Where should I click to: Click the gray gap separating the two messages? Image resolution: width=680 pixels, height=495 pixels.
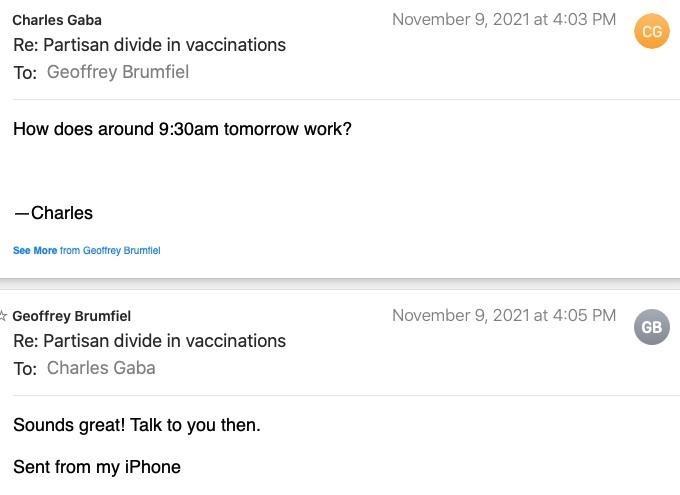340,284
